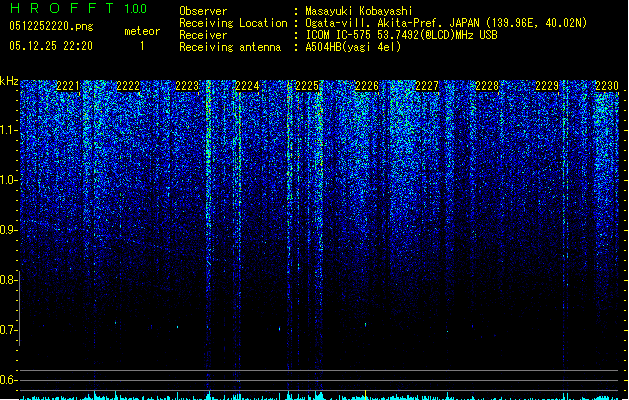Click time marker 2225
The height and width of the screenshot is (400, 629).
pyautogui.click(x=307, y=86)
